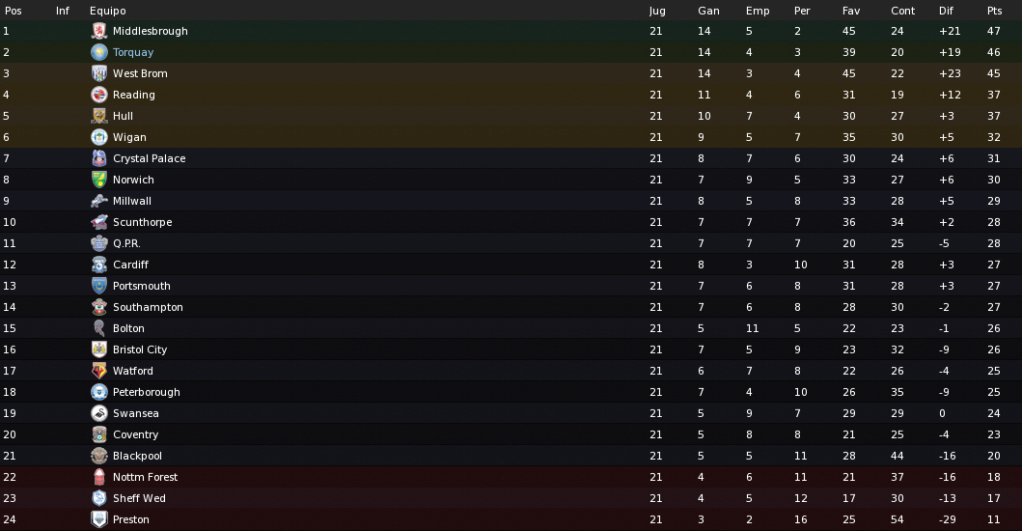
Task: Click the Cardiff club badge
Action: pyautogui.click(x=99, y=265)
